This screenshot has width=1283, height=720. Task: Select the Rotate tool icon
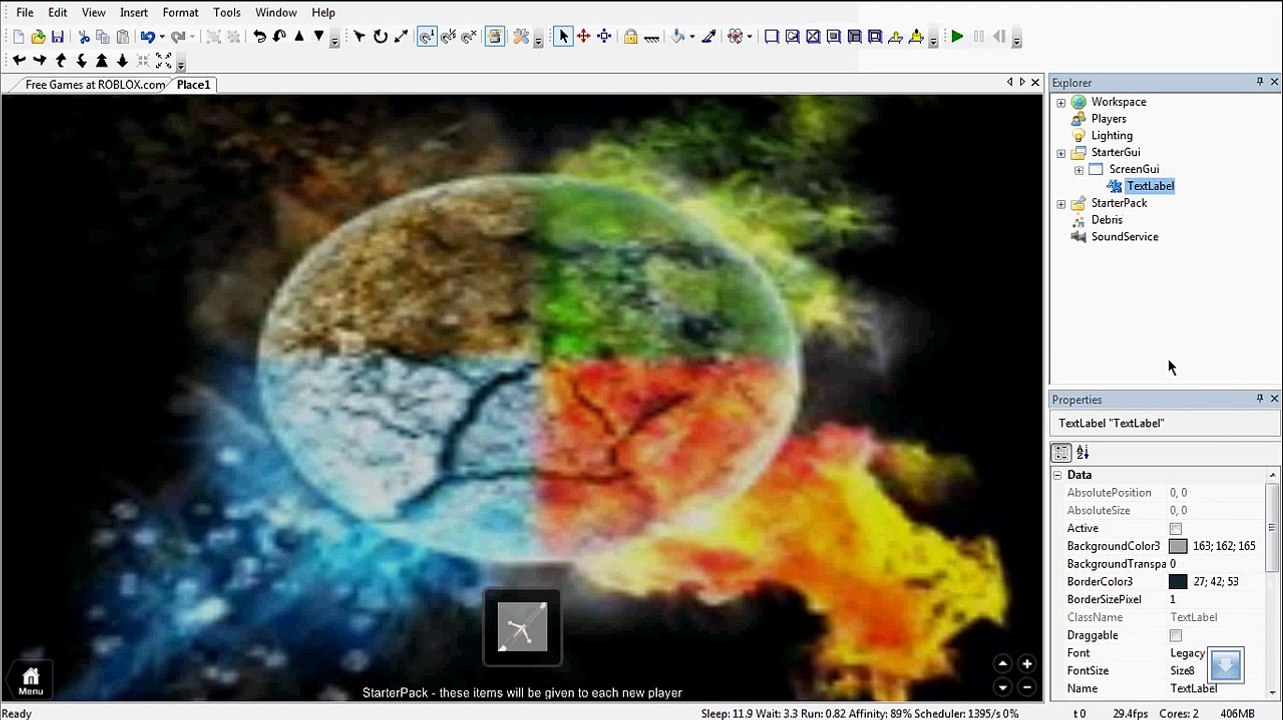tap(380, 37)
